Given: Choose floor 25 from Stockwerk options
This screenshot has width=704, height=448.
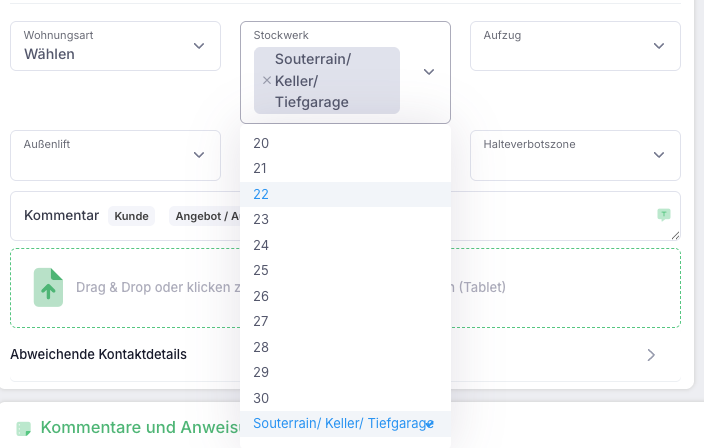Looking at the screenshot, I should coord(345,270).
